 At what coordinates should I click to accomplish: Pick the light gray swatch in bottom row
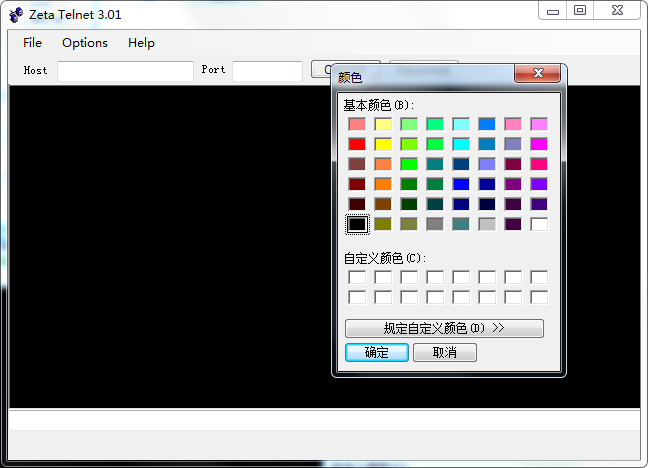(x=487, y=224)
